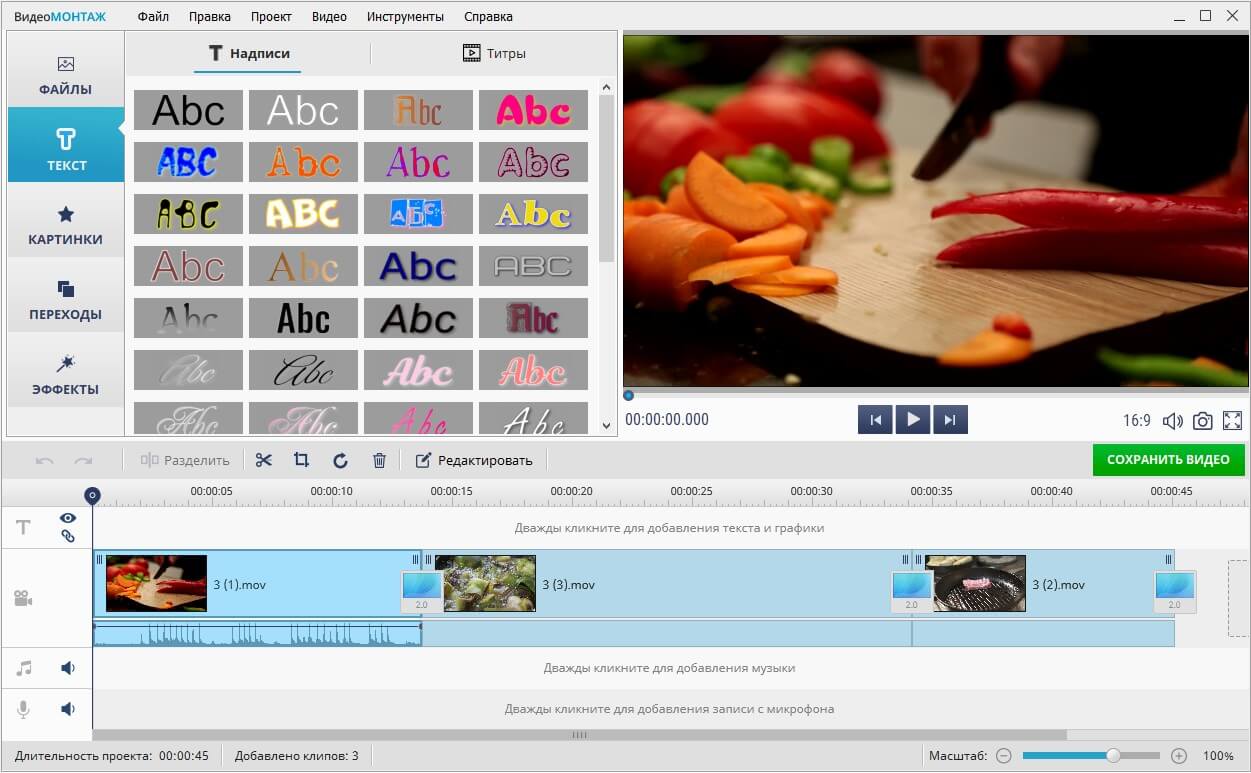Toggle text track link icon
This screenshot has width=1251, height=773.
[68, 536]
